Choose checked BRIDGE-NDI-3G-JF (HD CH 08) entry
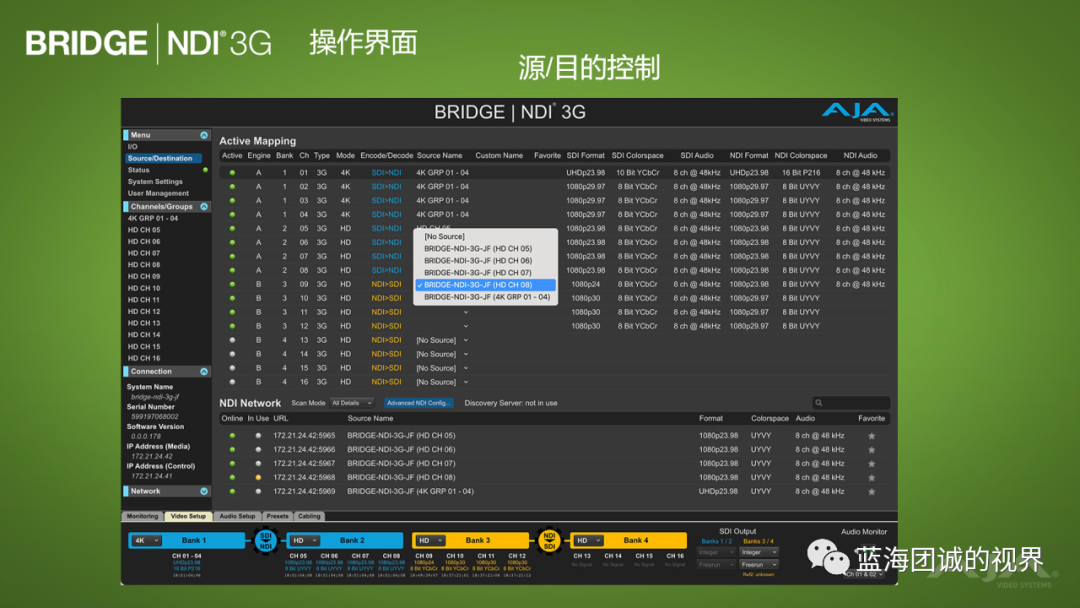Viewport: 1080px width, 608px height. [485, 285]
